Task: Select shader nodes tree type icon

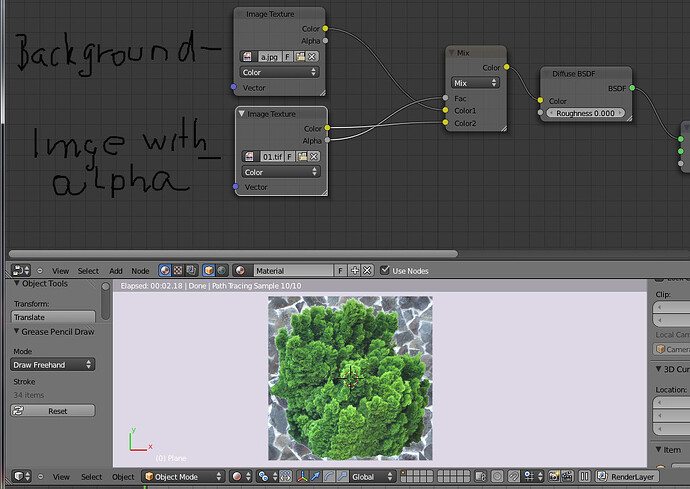Action: (165, 270)
